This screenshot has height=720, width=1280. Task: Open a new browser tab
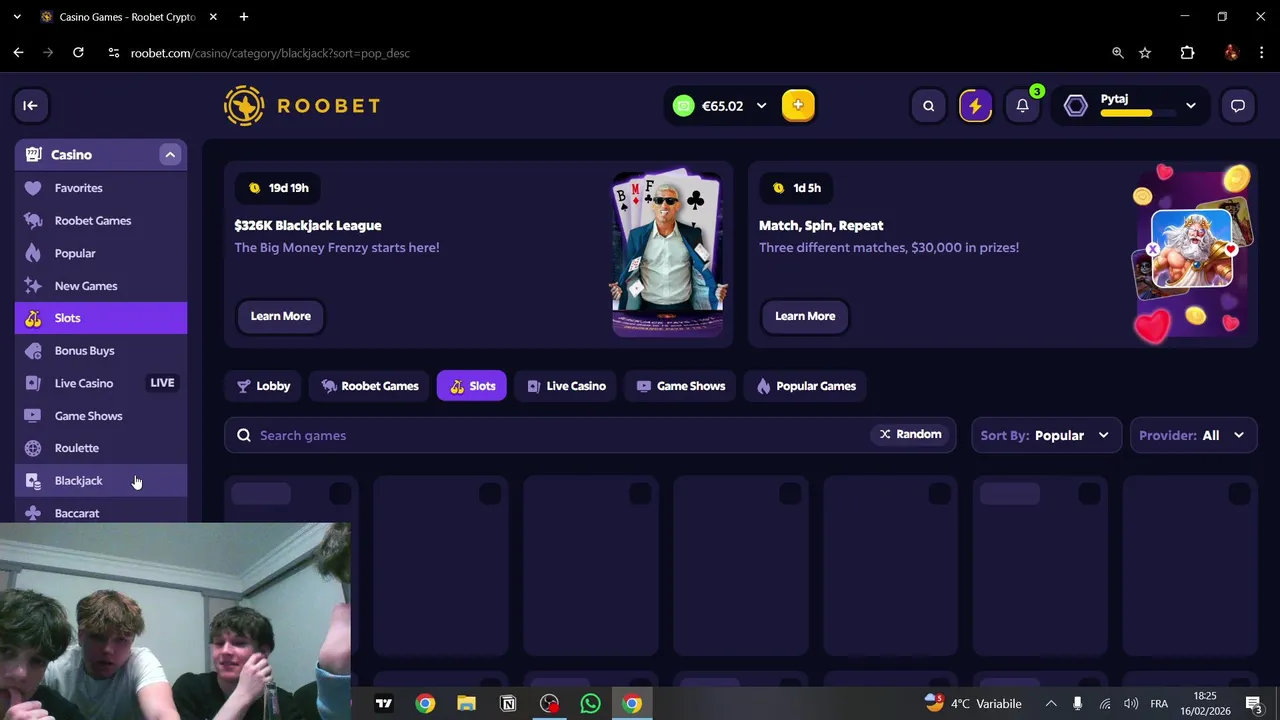(243, 17)
